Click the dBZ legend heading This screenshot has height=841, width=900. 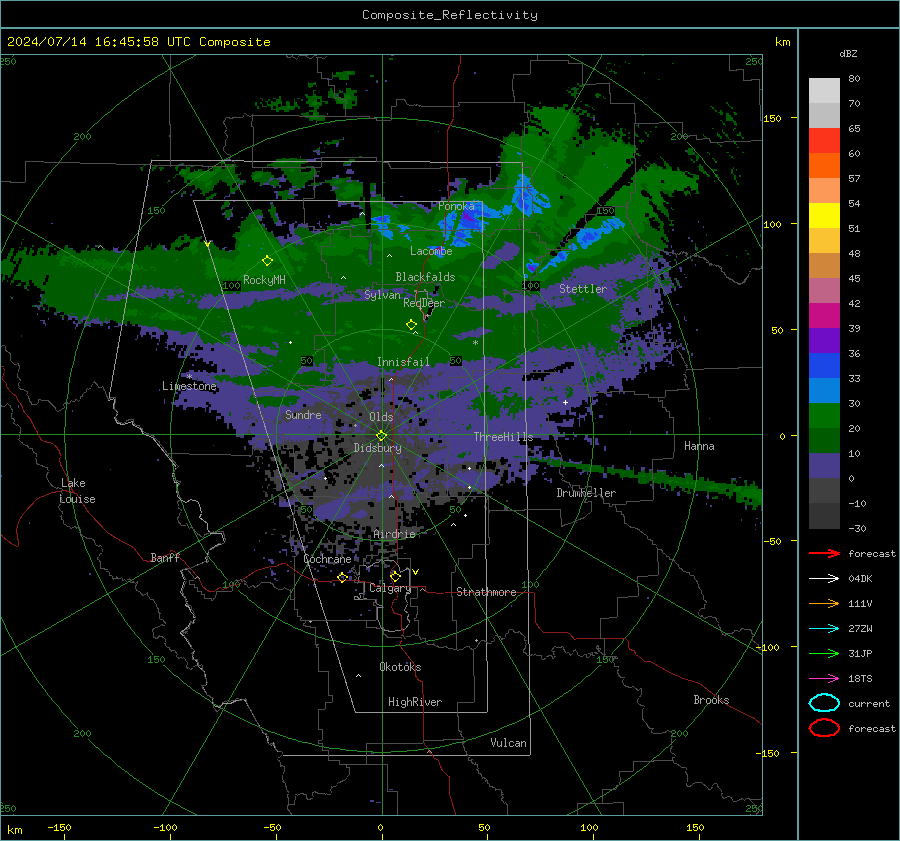[x=848, y=53]
